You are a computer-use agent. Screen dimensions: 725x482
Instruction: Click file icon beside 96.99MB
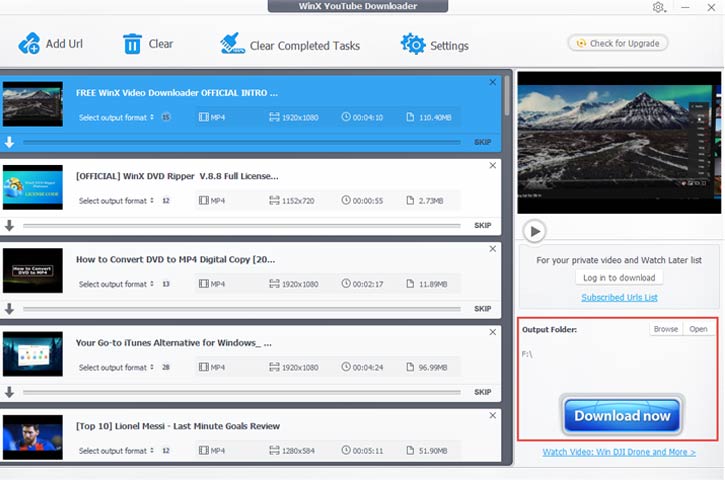tap(410, 367)
